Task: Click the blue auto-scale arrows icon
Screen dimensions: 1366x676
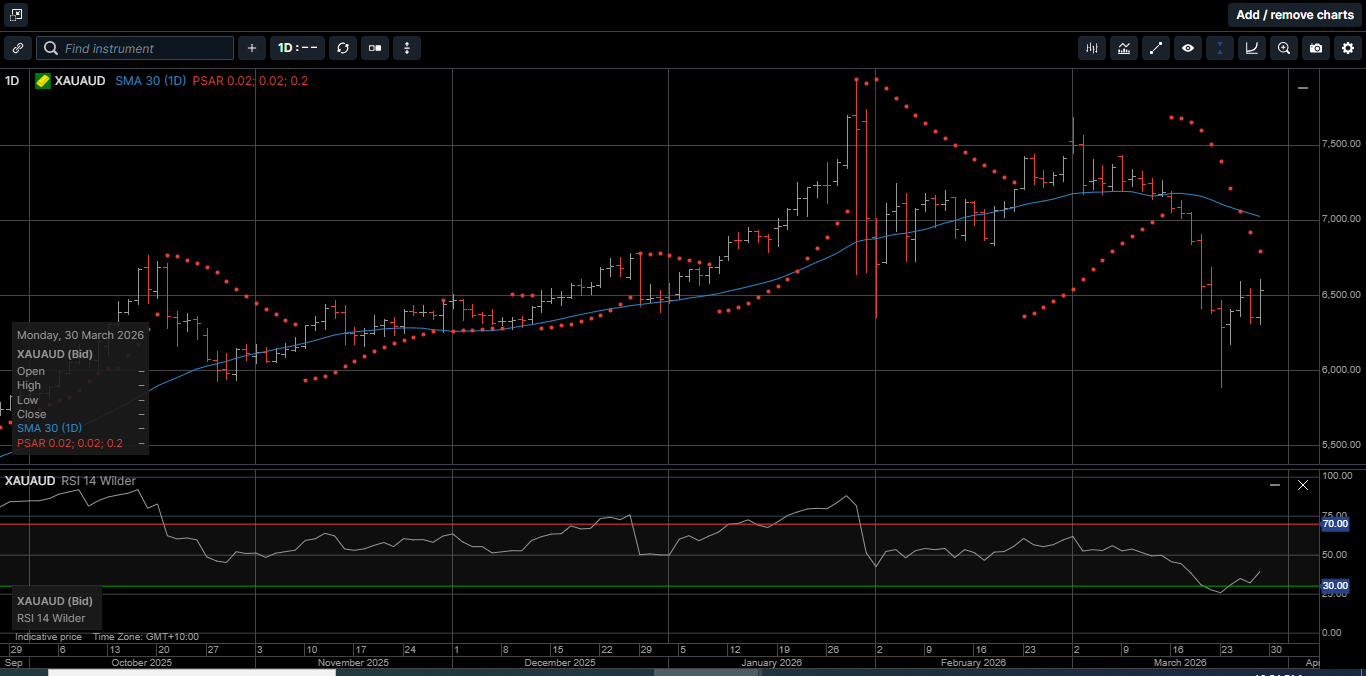Action: click(x=1220, y=47)
